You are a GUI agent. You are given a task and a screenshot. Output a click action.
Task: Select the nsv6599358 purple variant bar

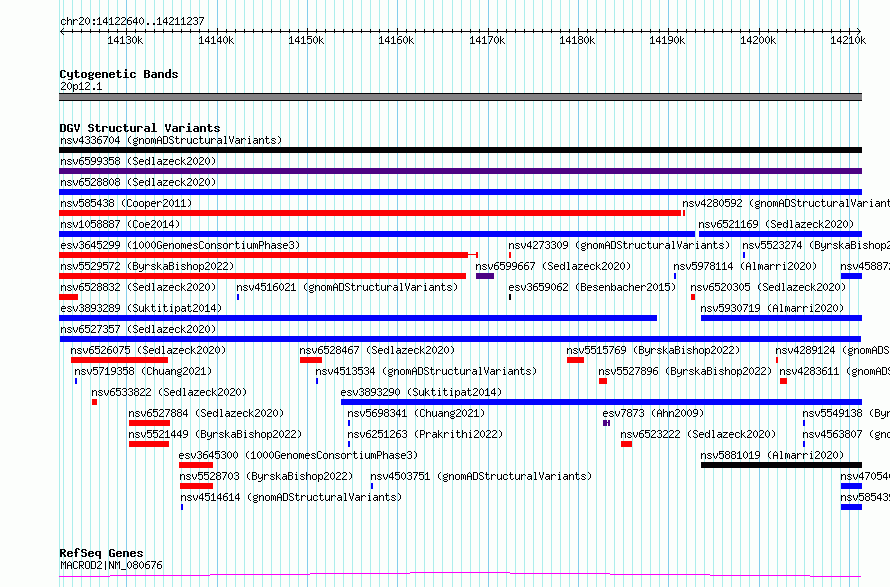[460, 171]
